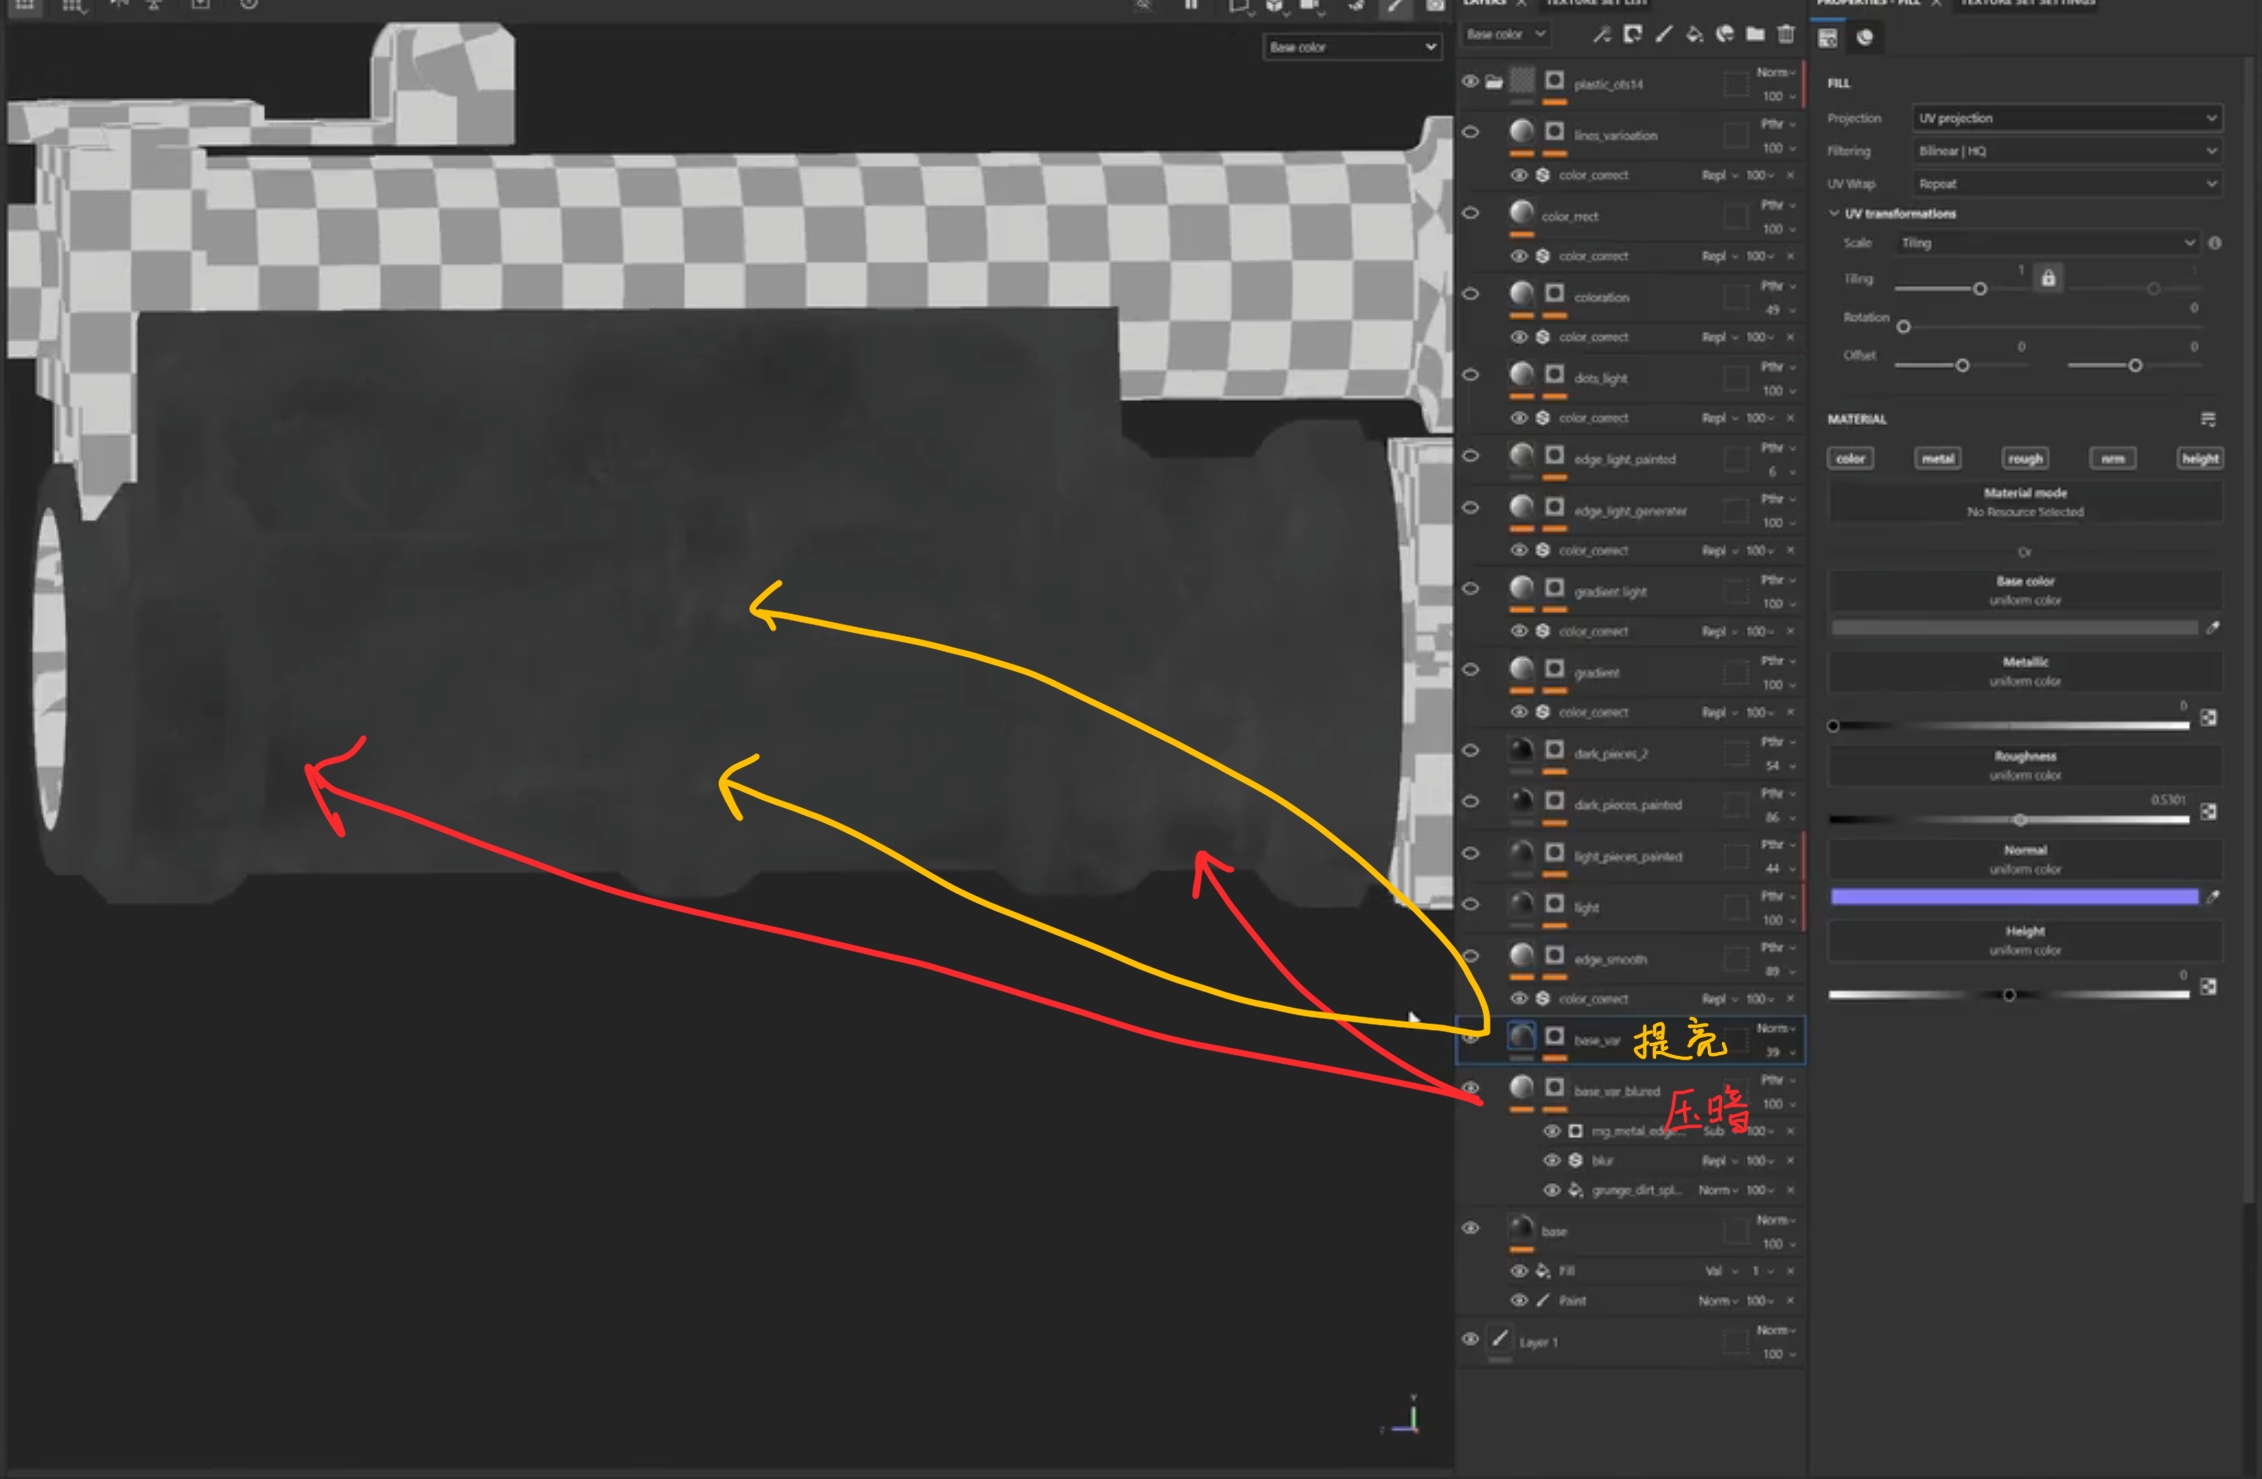Toggle visibility of light_pieces_painted layer
The image size is (2262, 1479).
click(x=1470, y=853)
